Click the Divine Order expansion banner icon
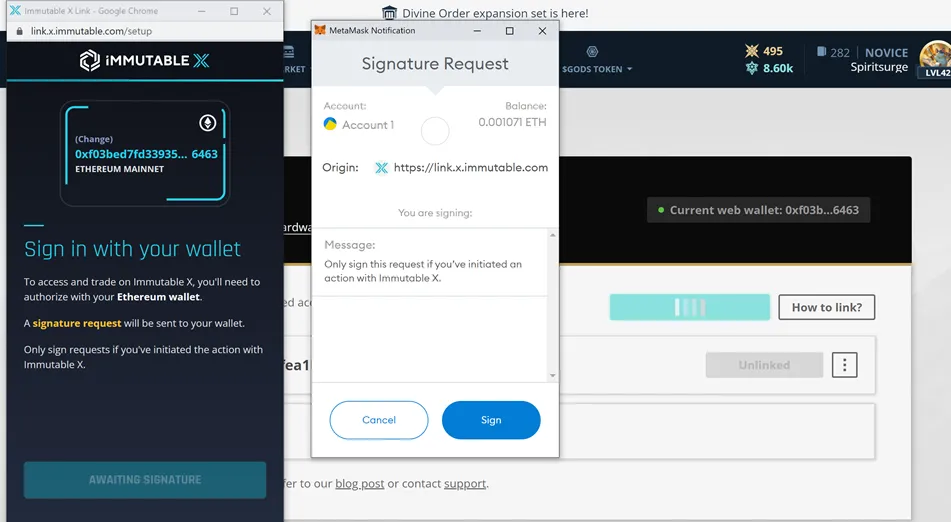The width and height of the screenshot is (951, 522). click(389, 13)
